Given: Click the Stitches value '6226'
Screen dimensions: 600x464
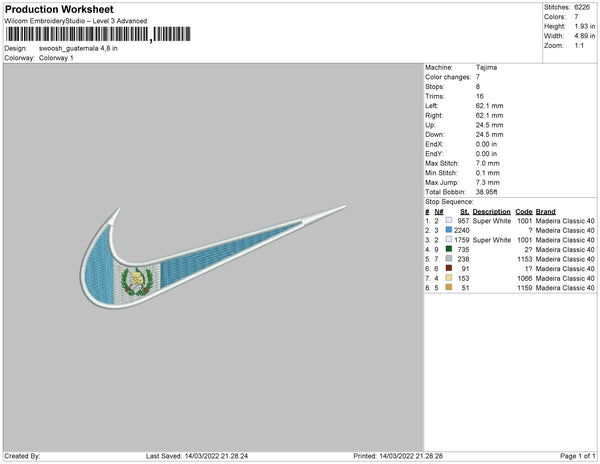Looking at the screenshot, I should 582,7.
